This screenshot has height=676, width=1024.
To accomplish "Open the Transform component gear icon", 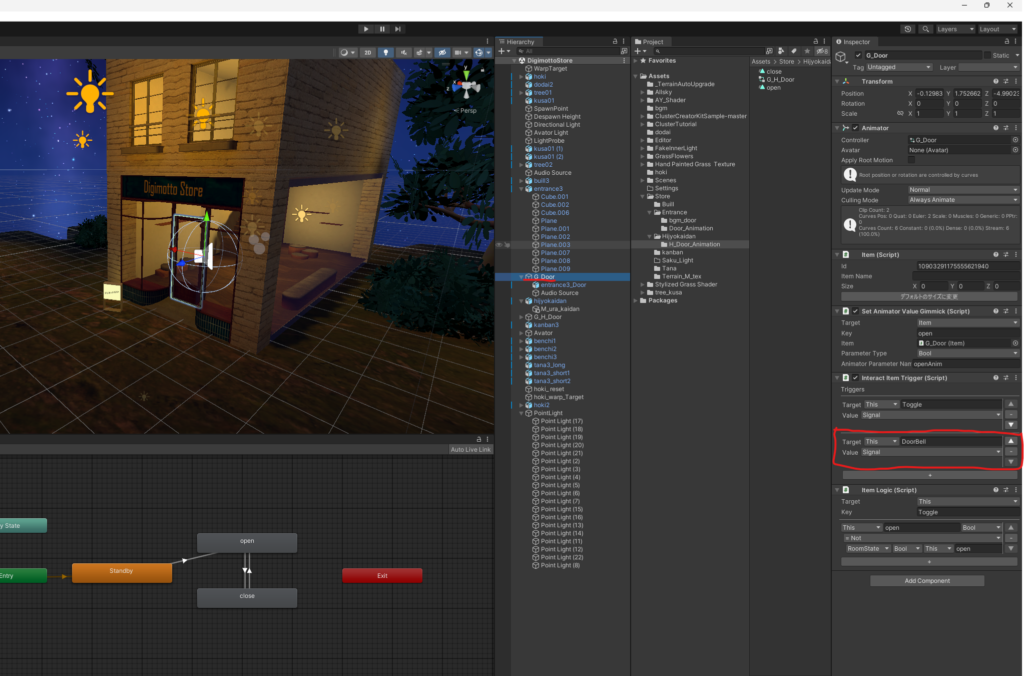I will point(1013,81).
